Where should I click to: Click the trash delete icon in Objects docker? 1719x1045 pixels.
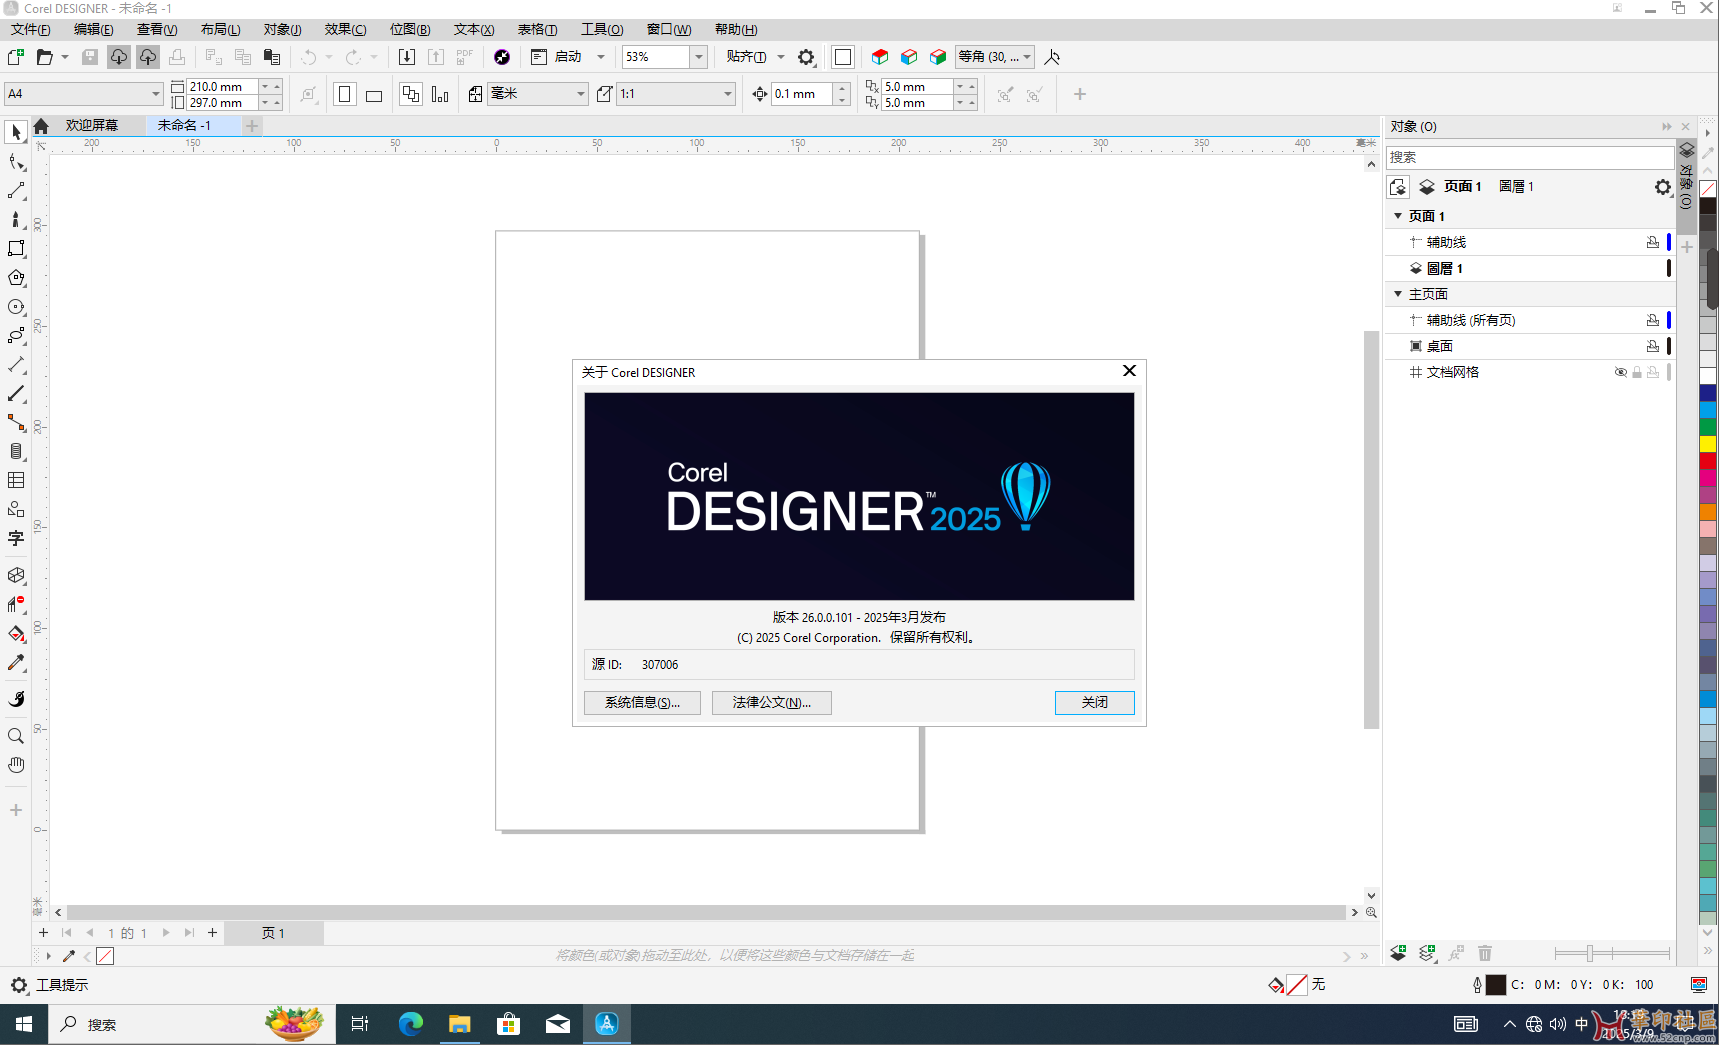pos(1485,953)
